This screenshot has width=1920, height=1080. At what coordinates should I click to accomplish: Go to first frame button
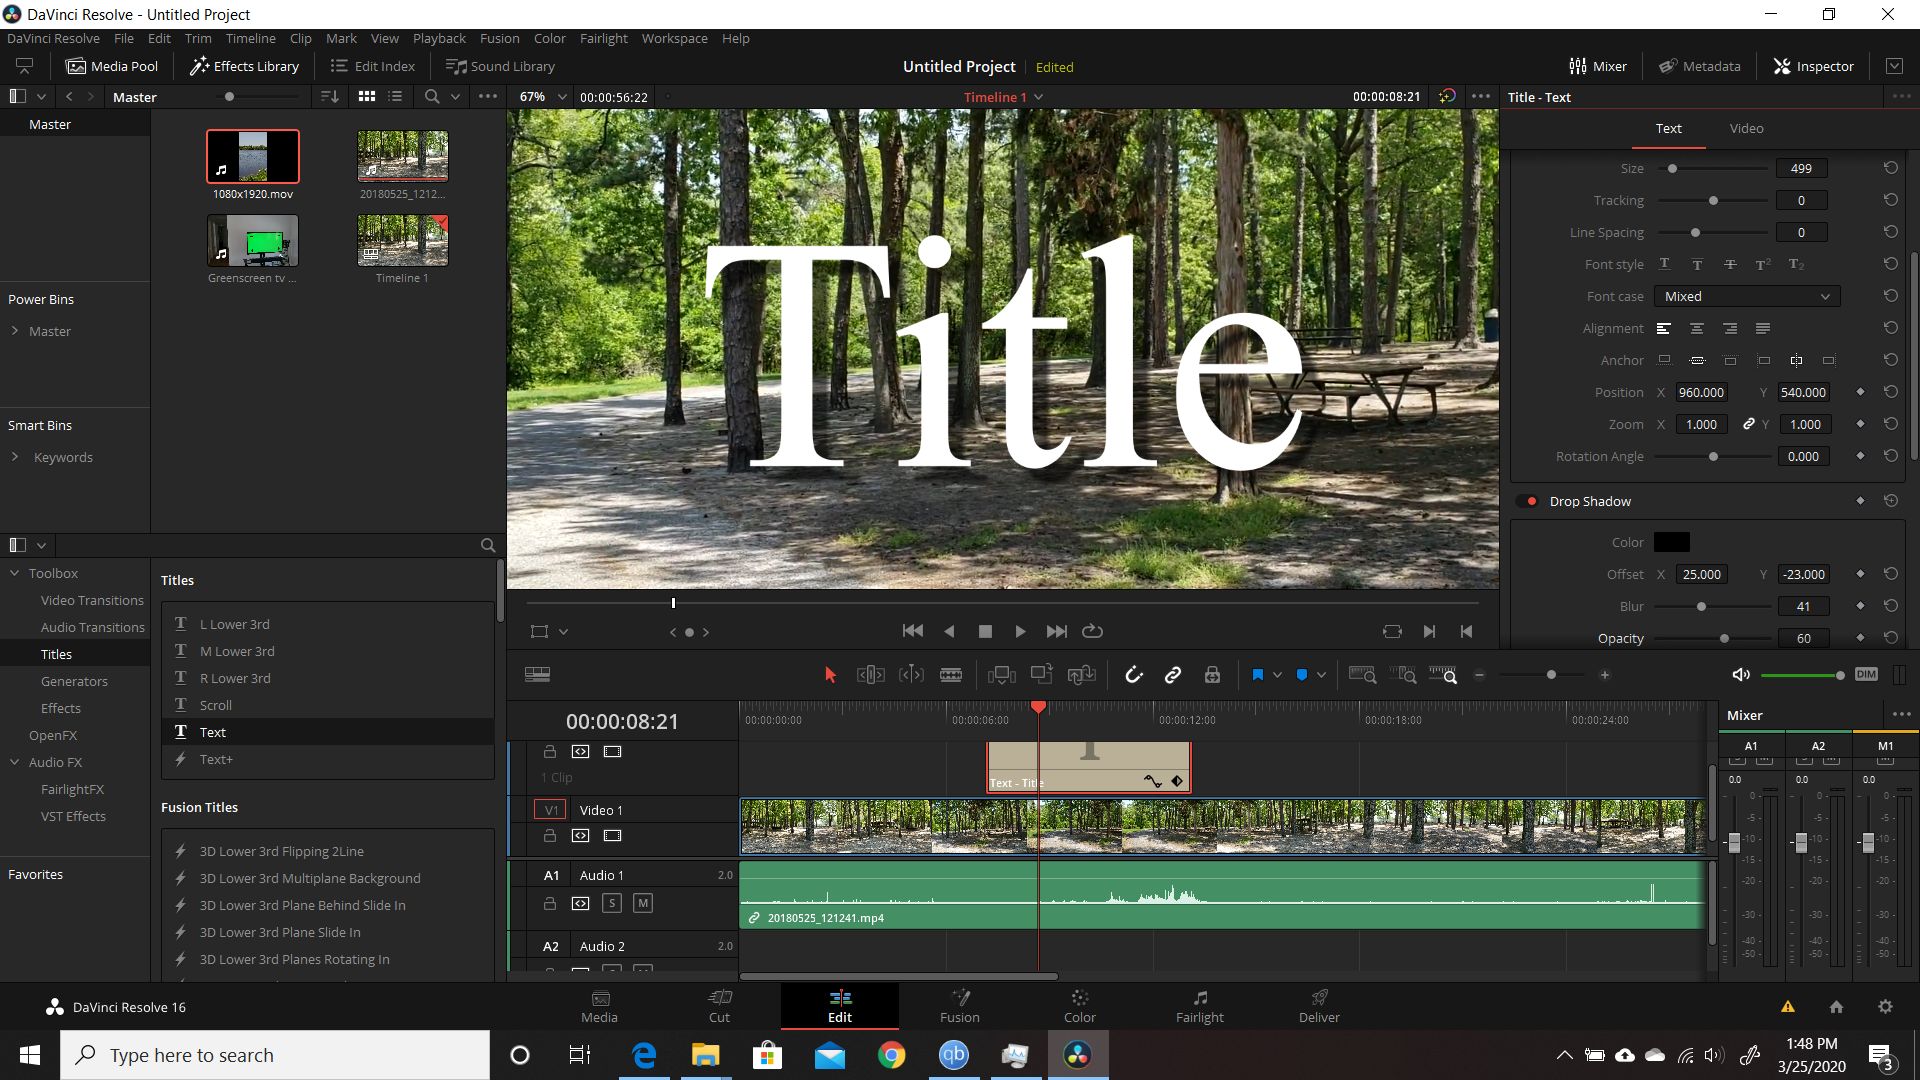[x=912, y=631]
